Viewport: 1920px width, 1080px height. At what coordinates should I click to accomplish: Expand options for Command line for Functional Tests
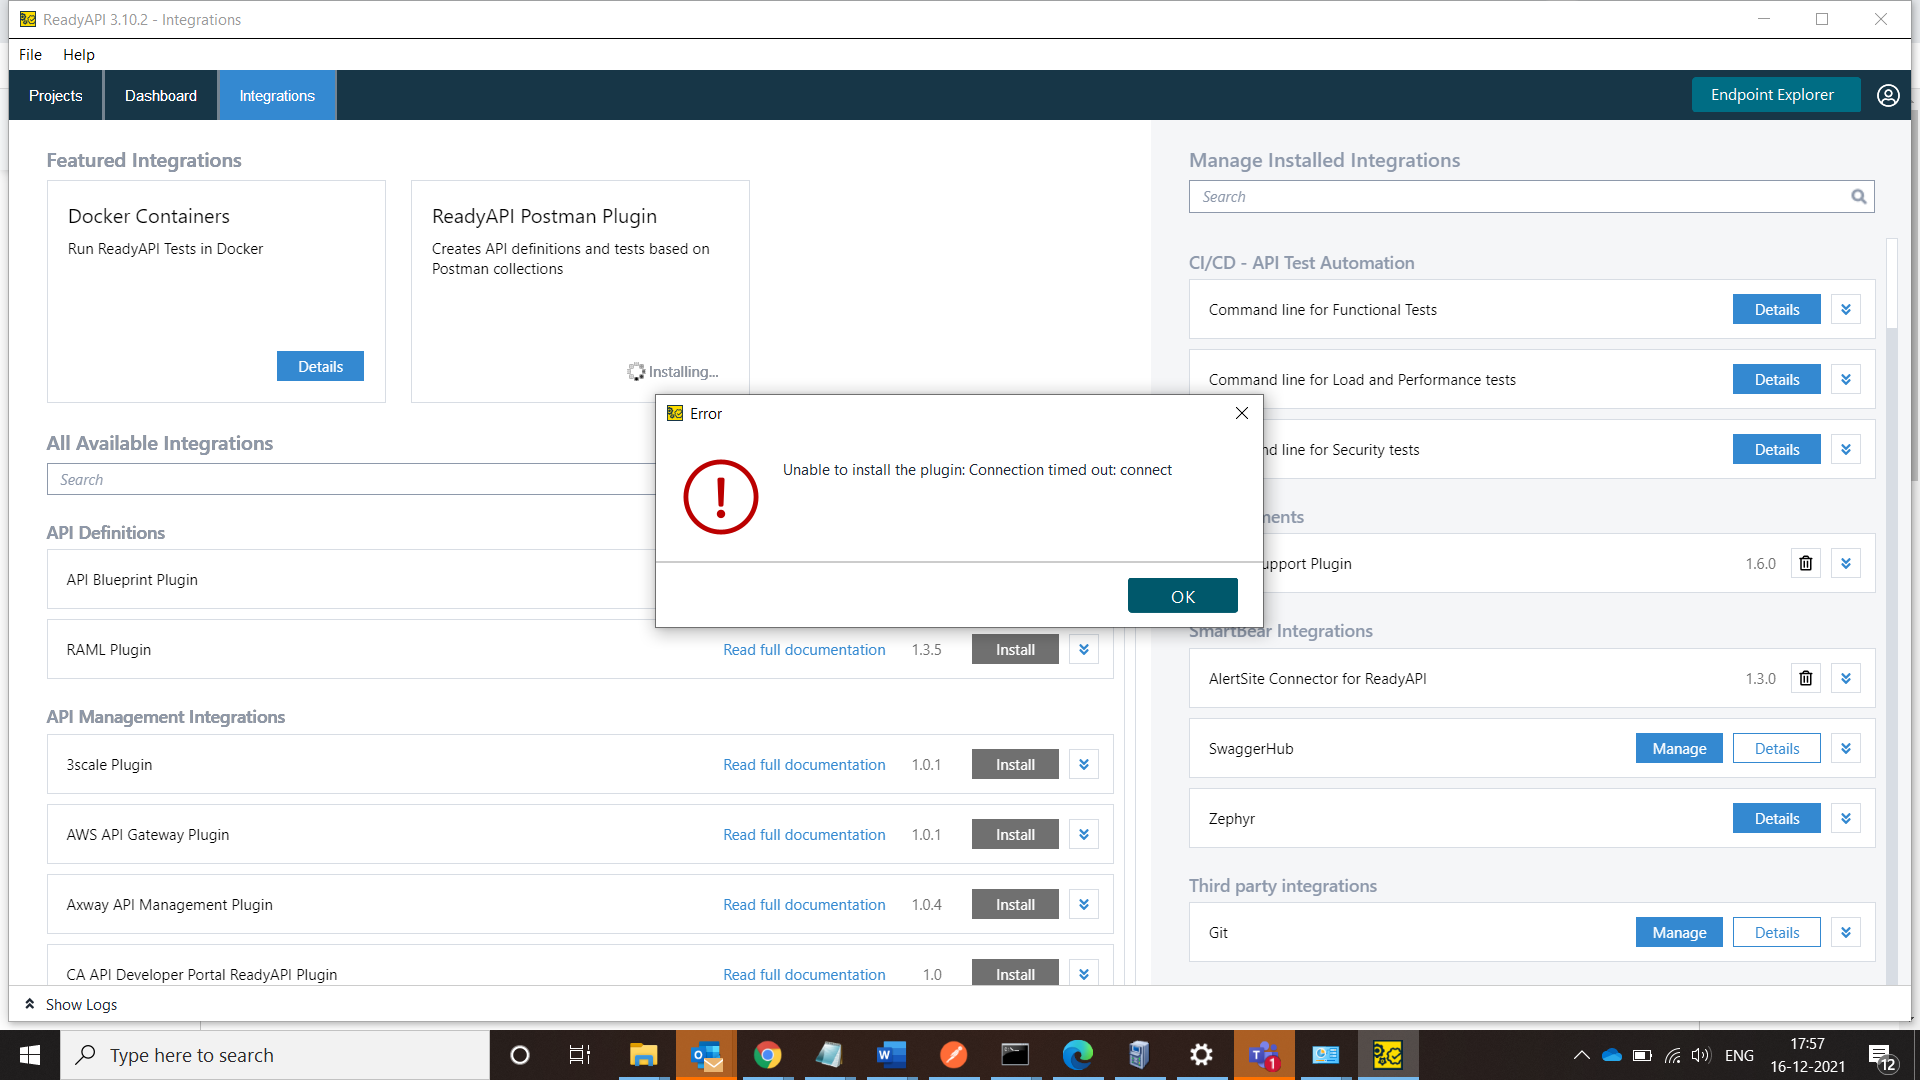tap(1845, 309)
